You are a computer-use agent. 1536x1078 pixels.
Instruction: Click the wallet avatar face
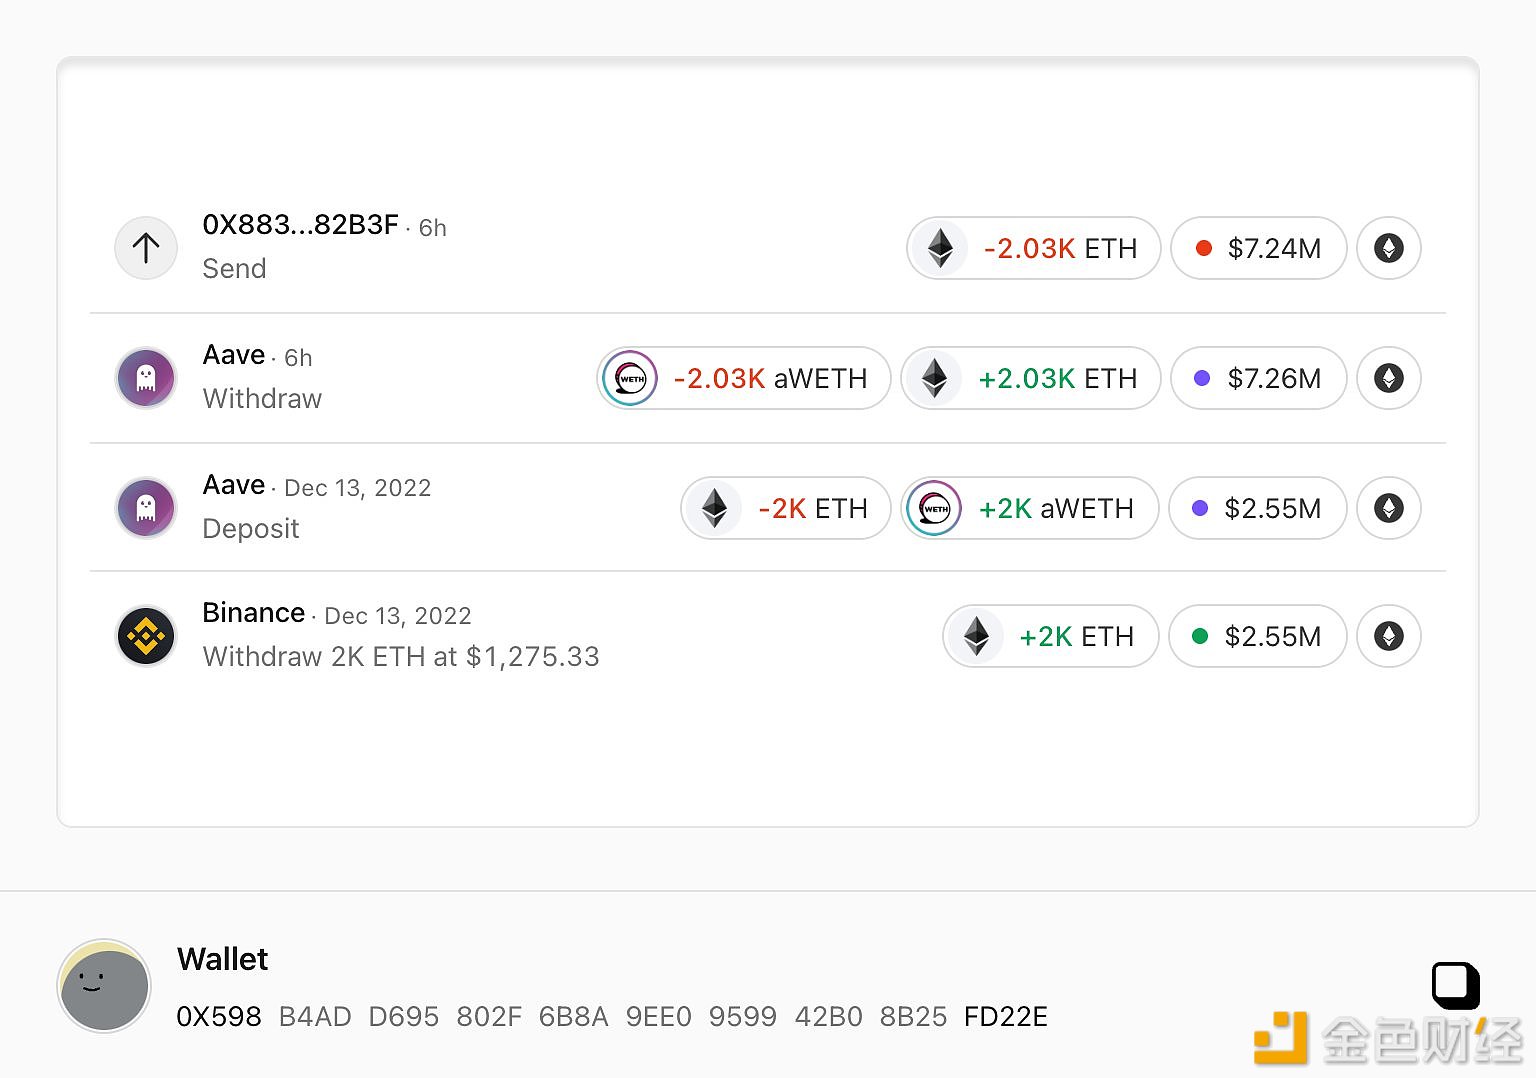[x=104, y=986]
